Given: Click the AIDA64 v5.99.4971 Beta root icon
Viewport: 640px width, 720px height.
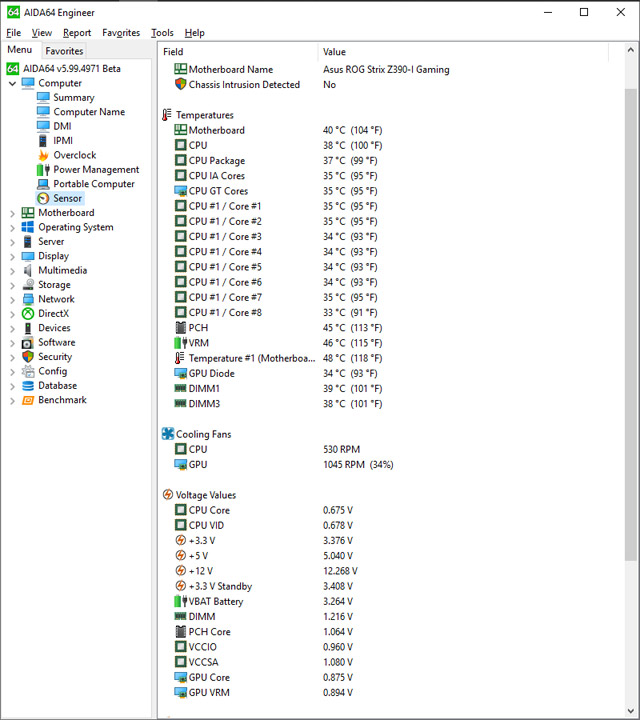Looking at the screenshot, I should coord(13,69).
